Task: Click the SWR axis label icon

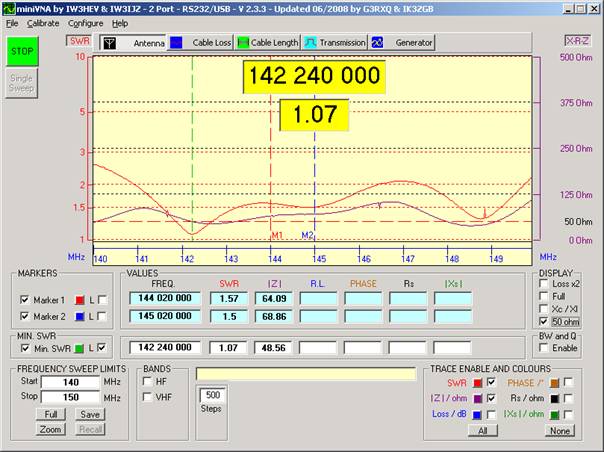Action: coord(77,41)
